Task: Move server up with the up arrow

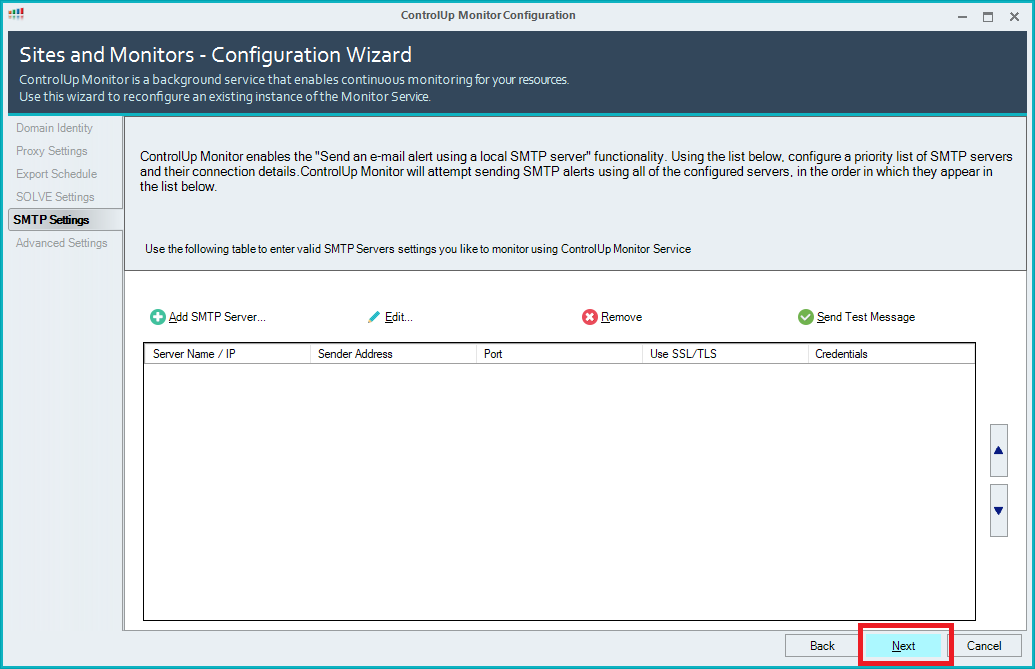Action: (998, 450)
